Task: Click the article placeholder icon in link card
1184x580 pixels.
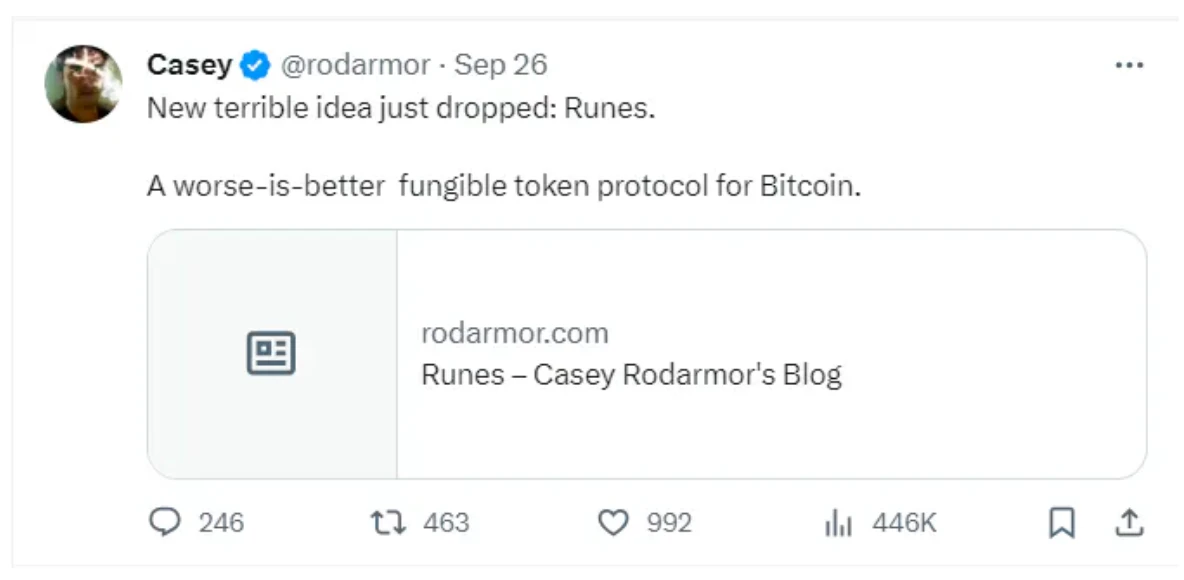Action: [x=271, y=353]
